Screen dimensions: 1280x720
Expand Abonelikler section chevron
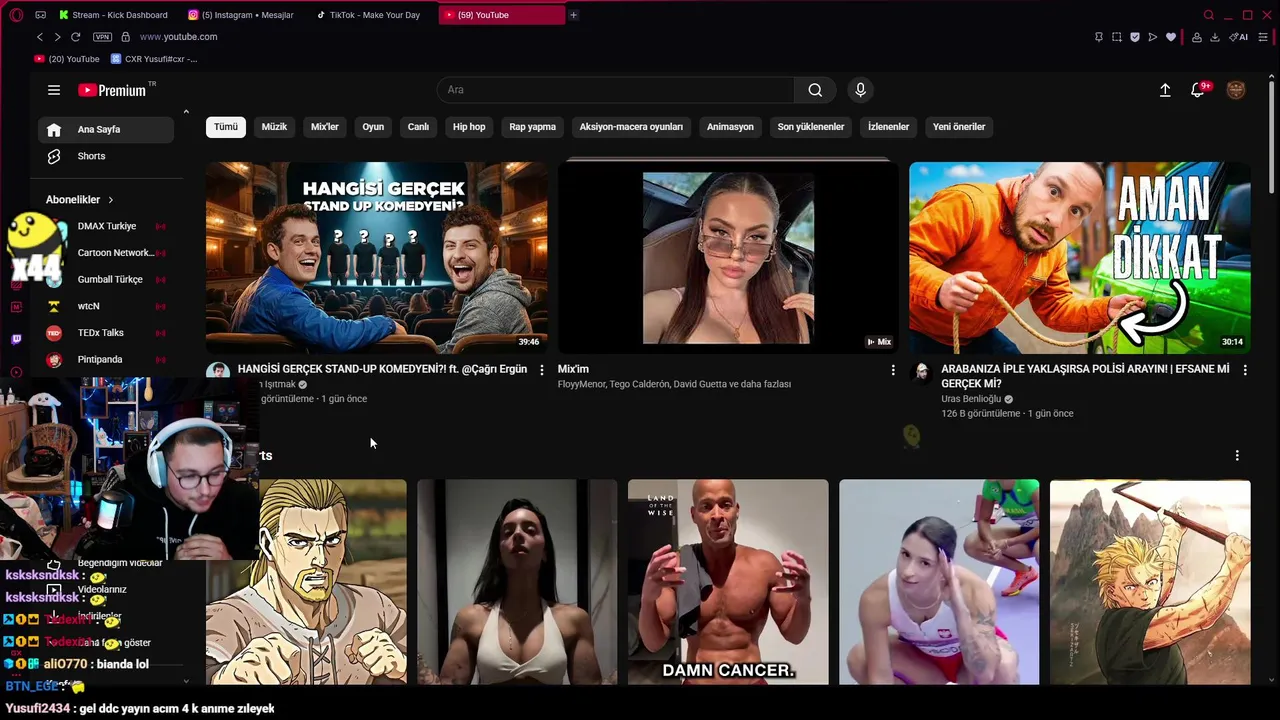point(110,200)
